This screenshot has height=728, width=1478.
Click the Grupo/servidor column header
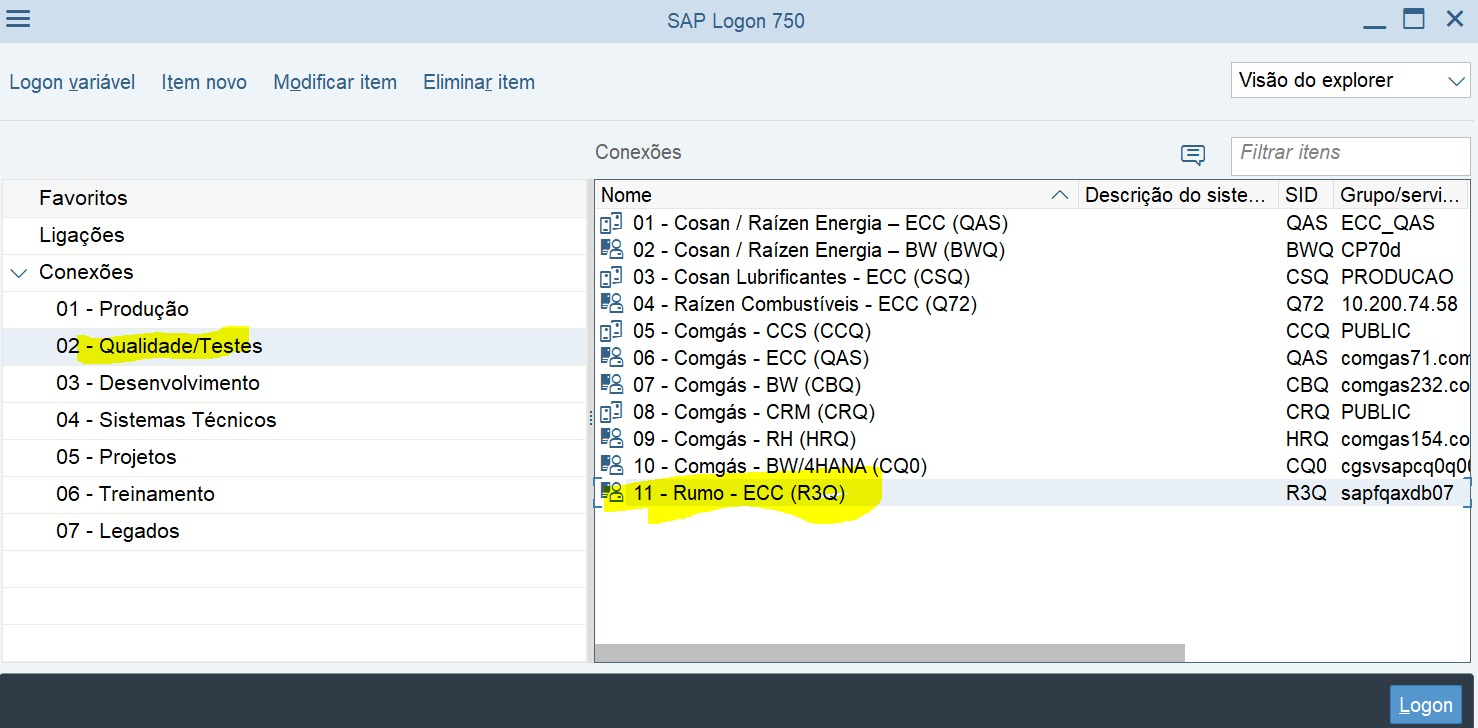[1402, 195]
